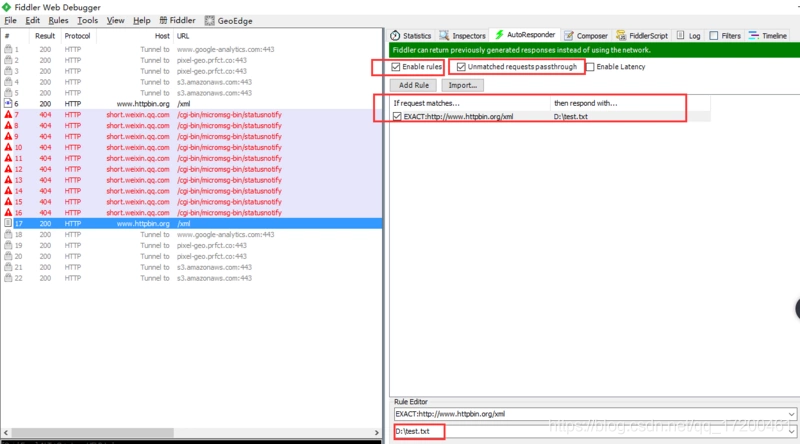This screenshot has width=800, height=444.
Task: Open the response file dropdown showing D:\test.txt
Action: [x=791, y=431]
